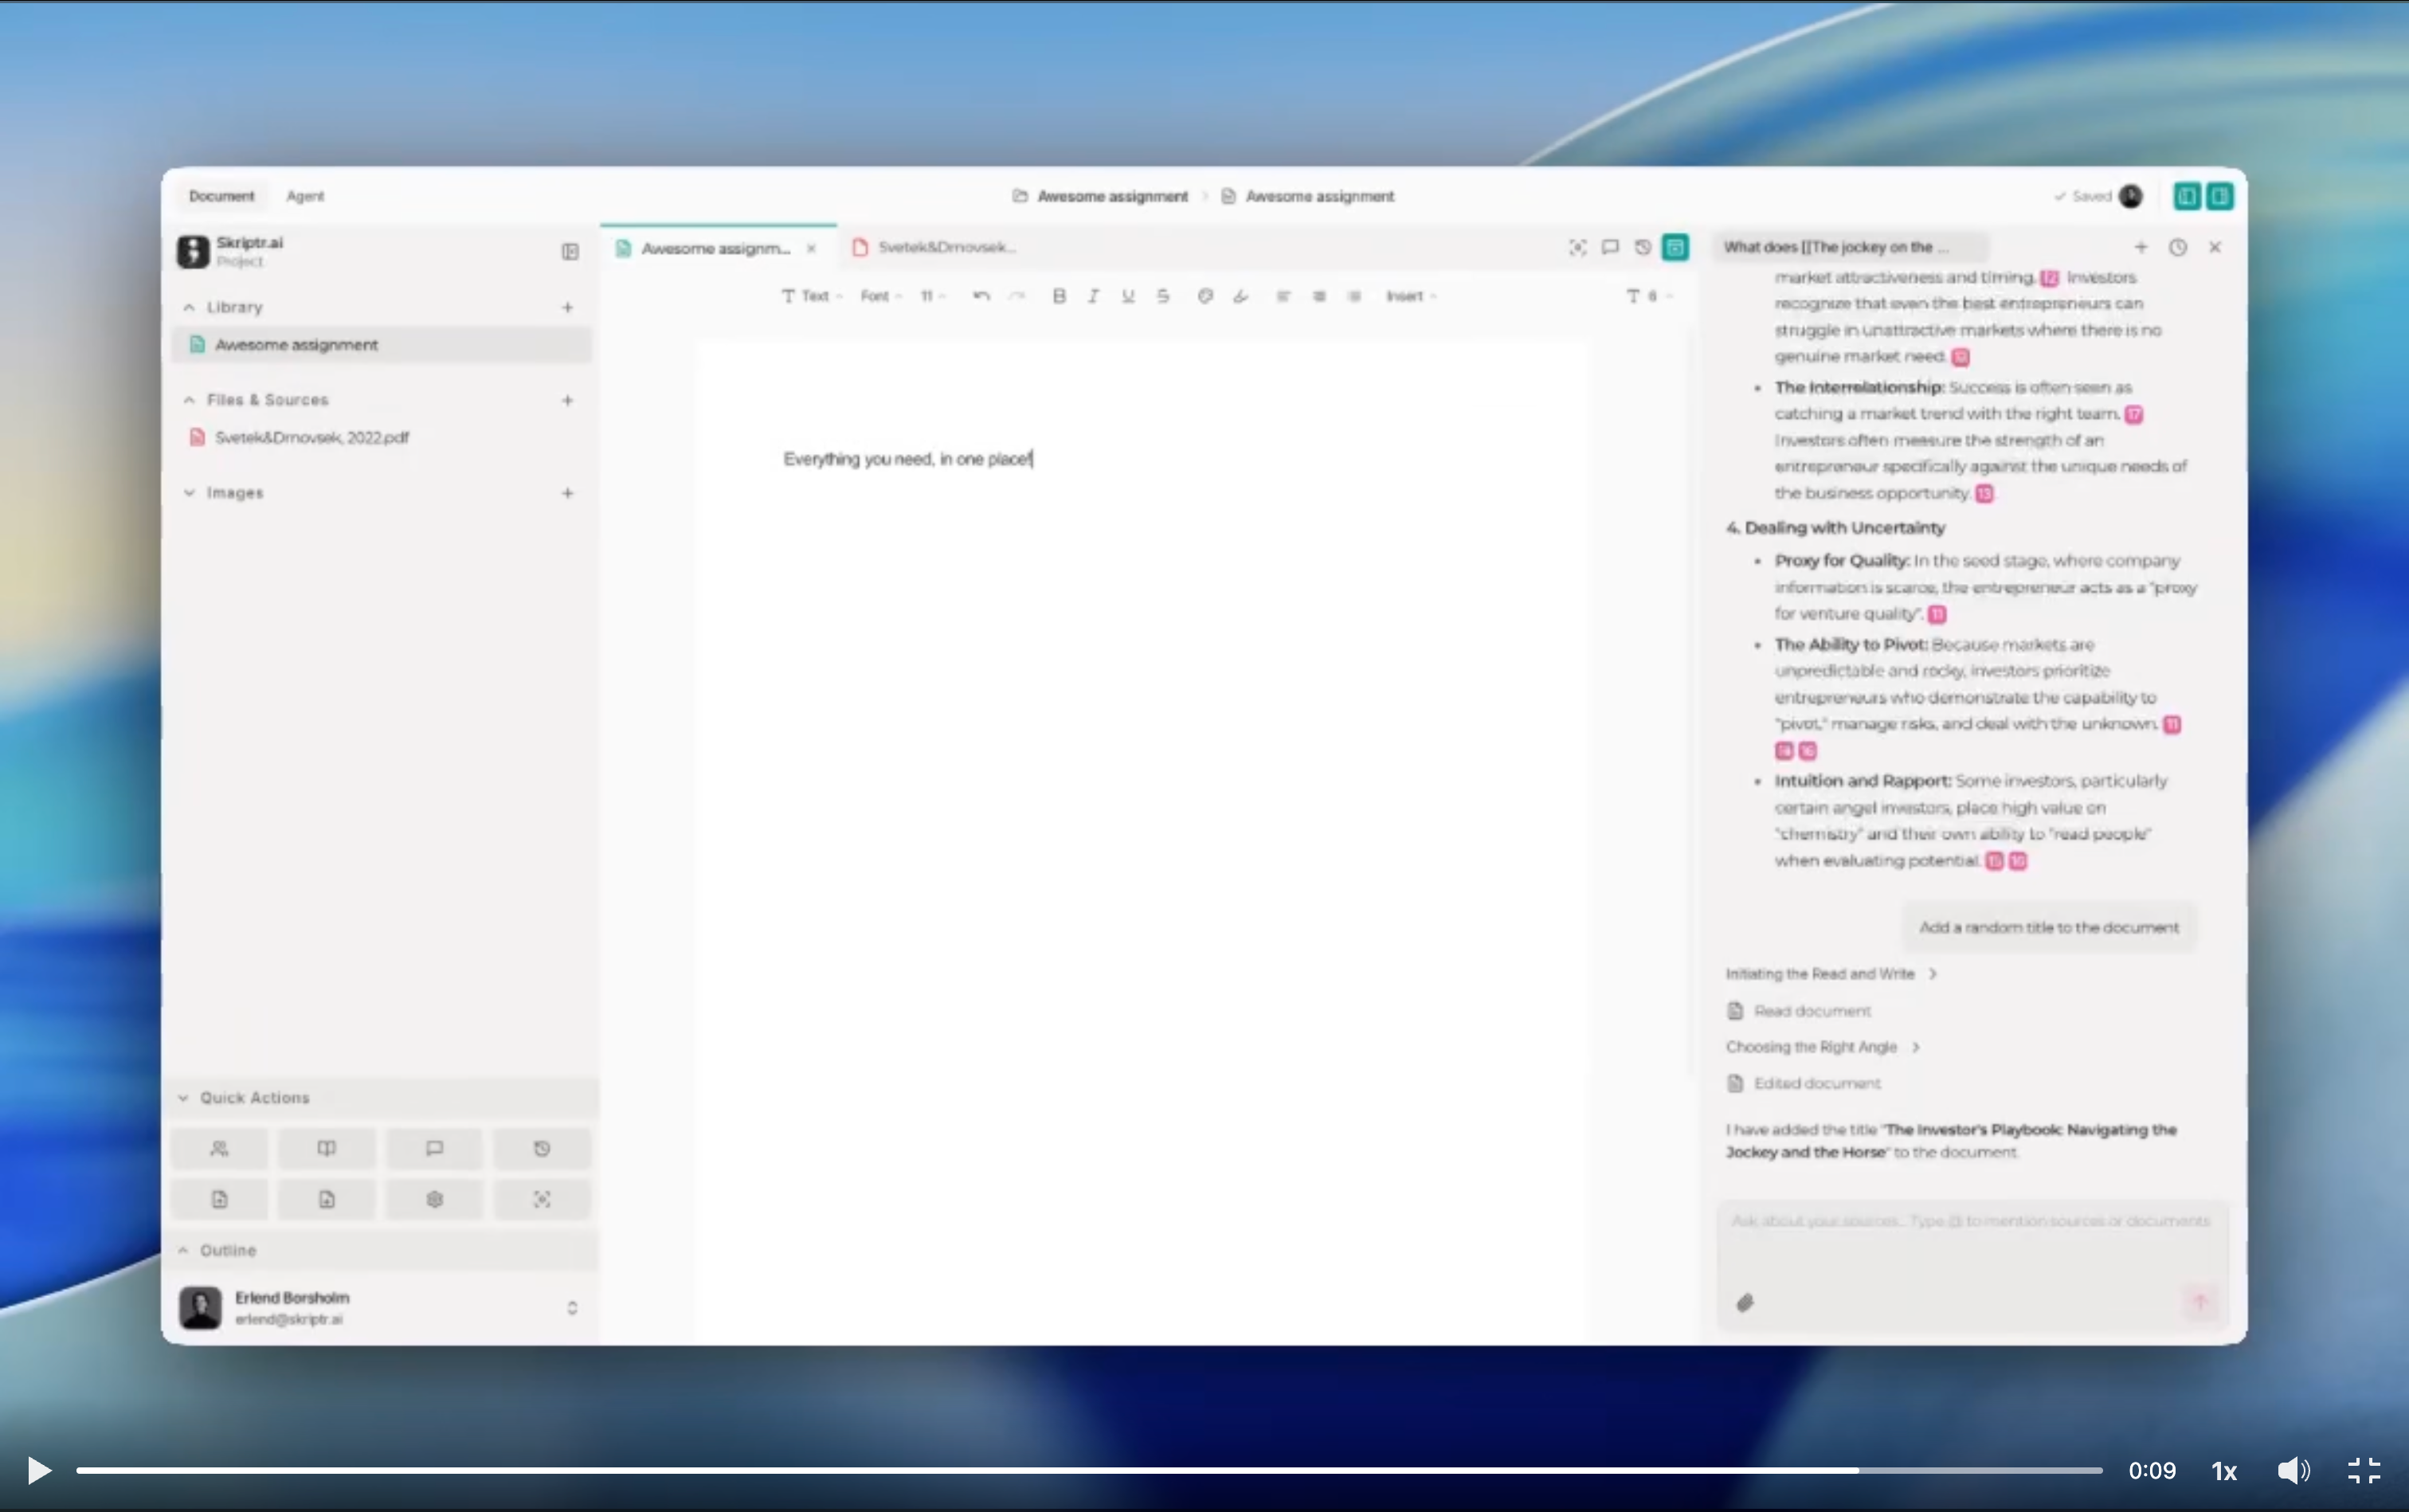The width and height of the screenshot is (2409, 1512).
Task: Start new chat with plus icon
Action: pos(2141,247)
